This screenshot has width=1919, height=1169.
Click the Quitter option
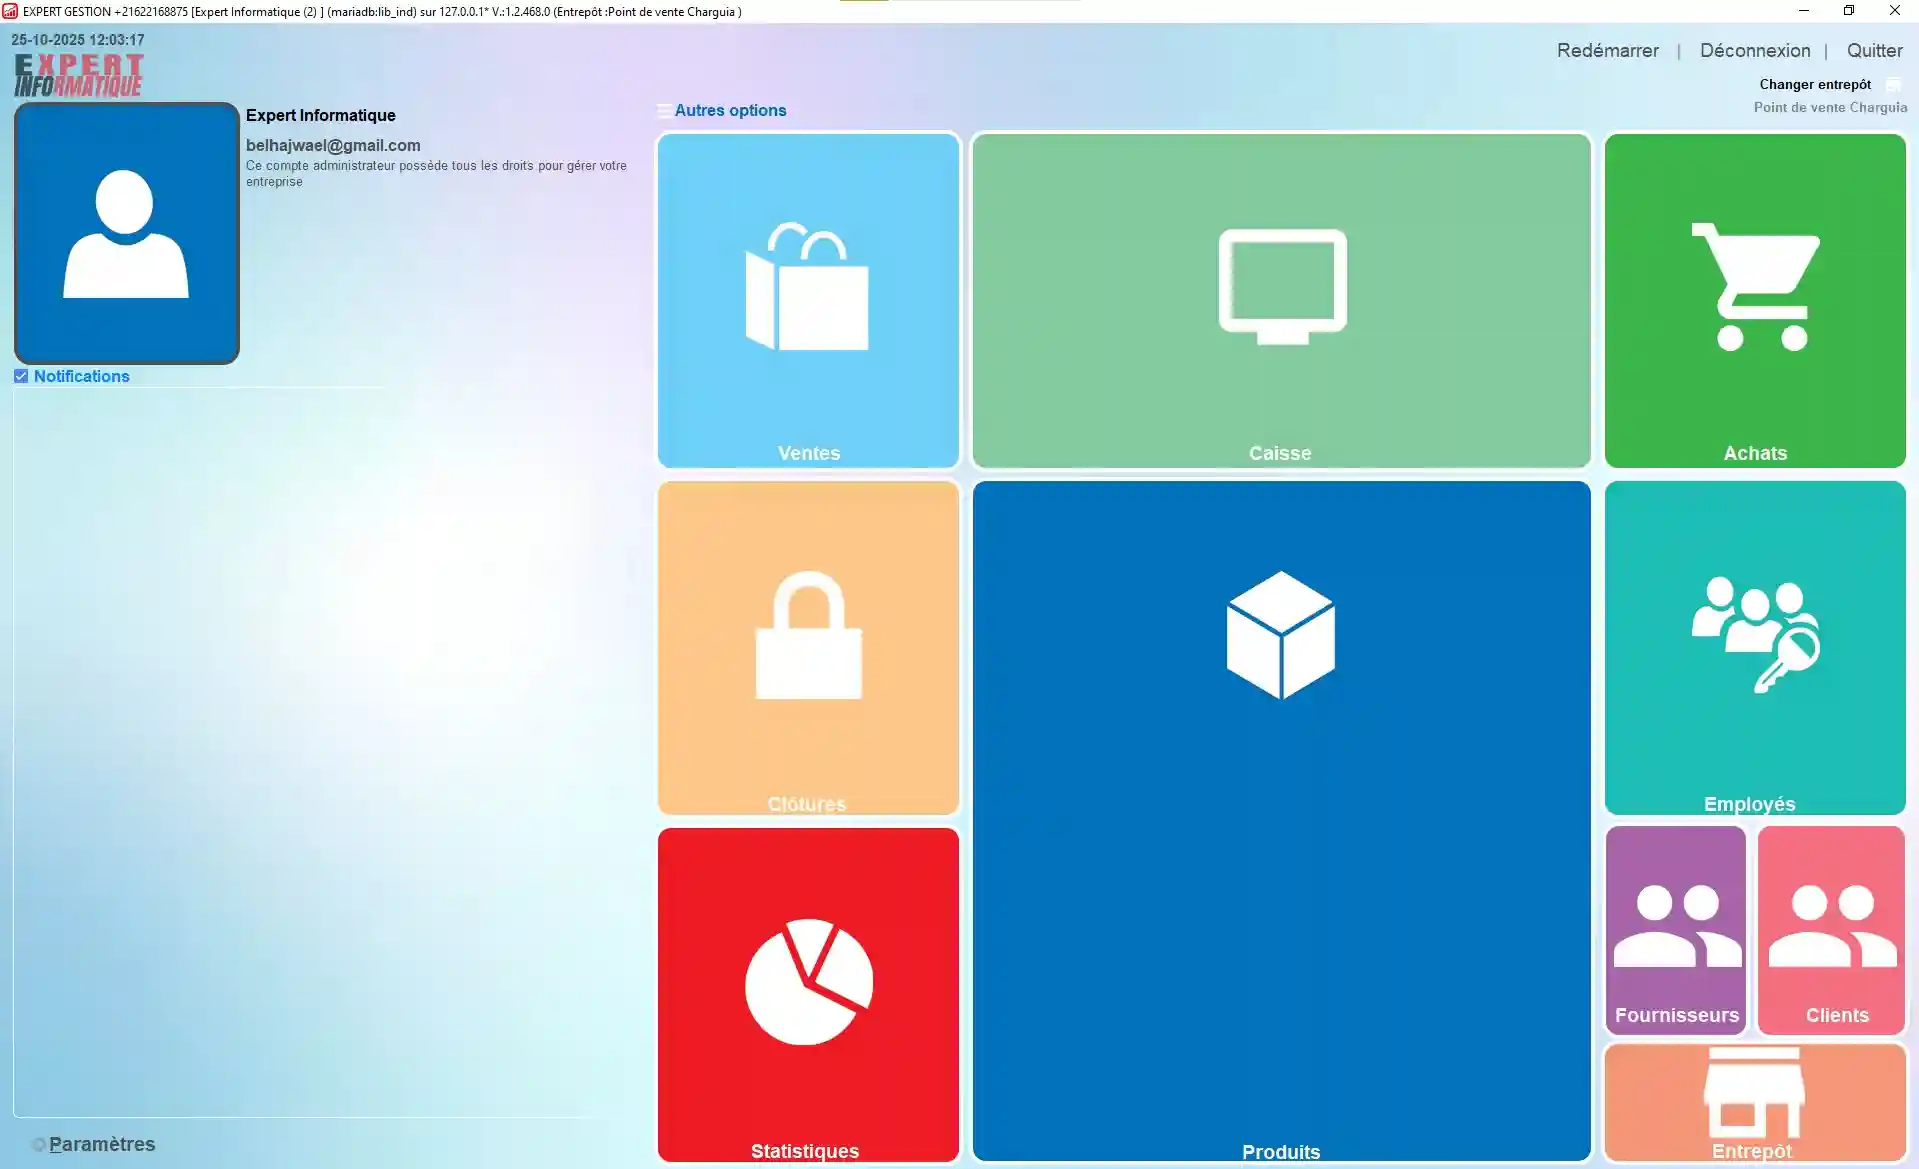[x=1874, y=50]
